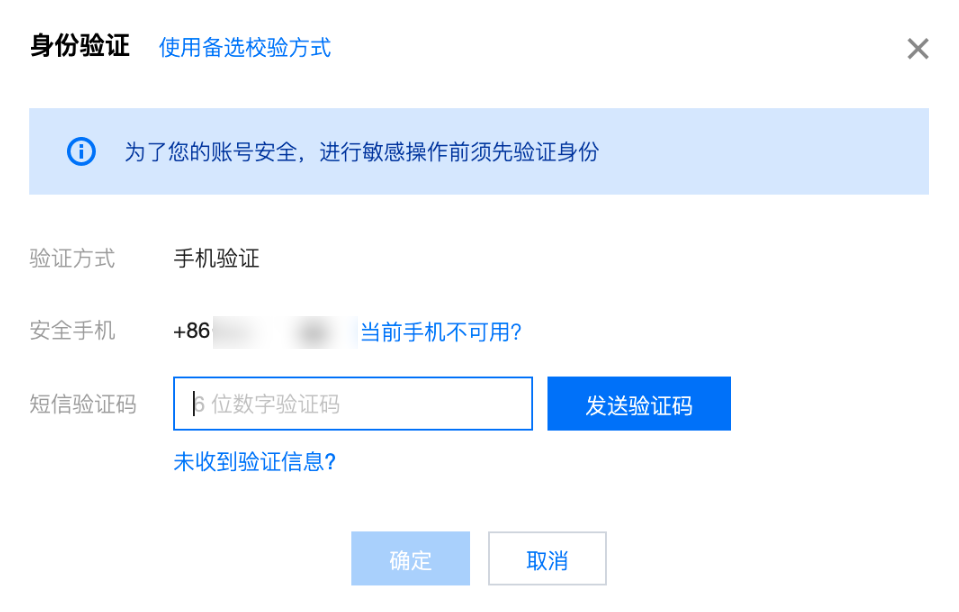The height and width of the screenshot is (612, 959).
Task: Click the 手机验证 method value
Action: point(217,259)
